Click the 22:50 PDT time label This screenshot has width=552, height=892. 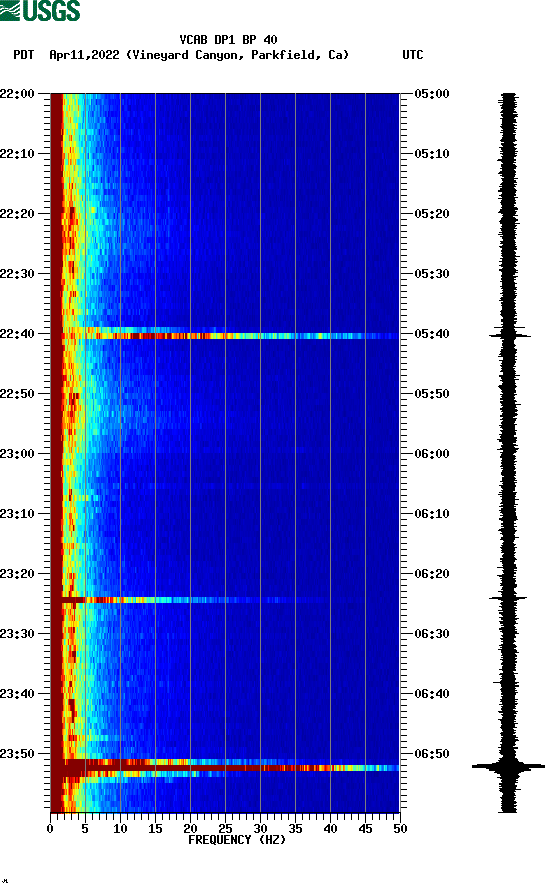[17, 394]
